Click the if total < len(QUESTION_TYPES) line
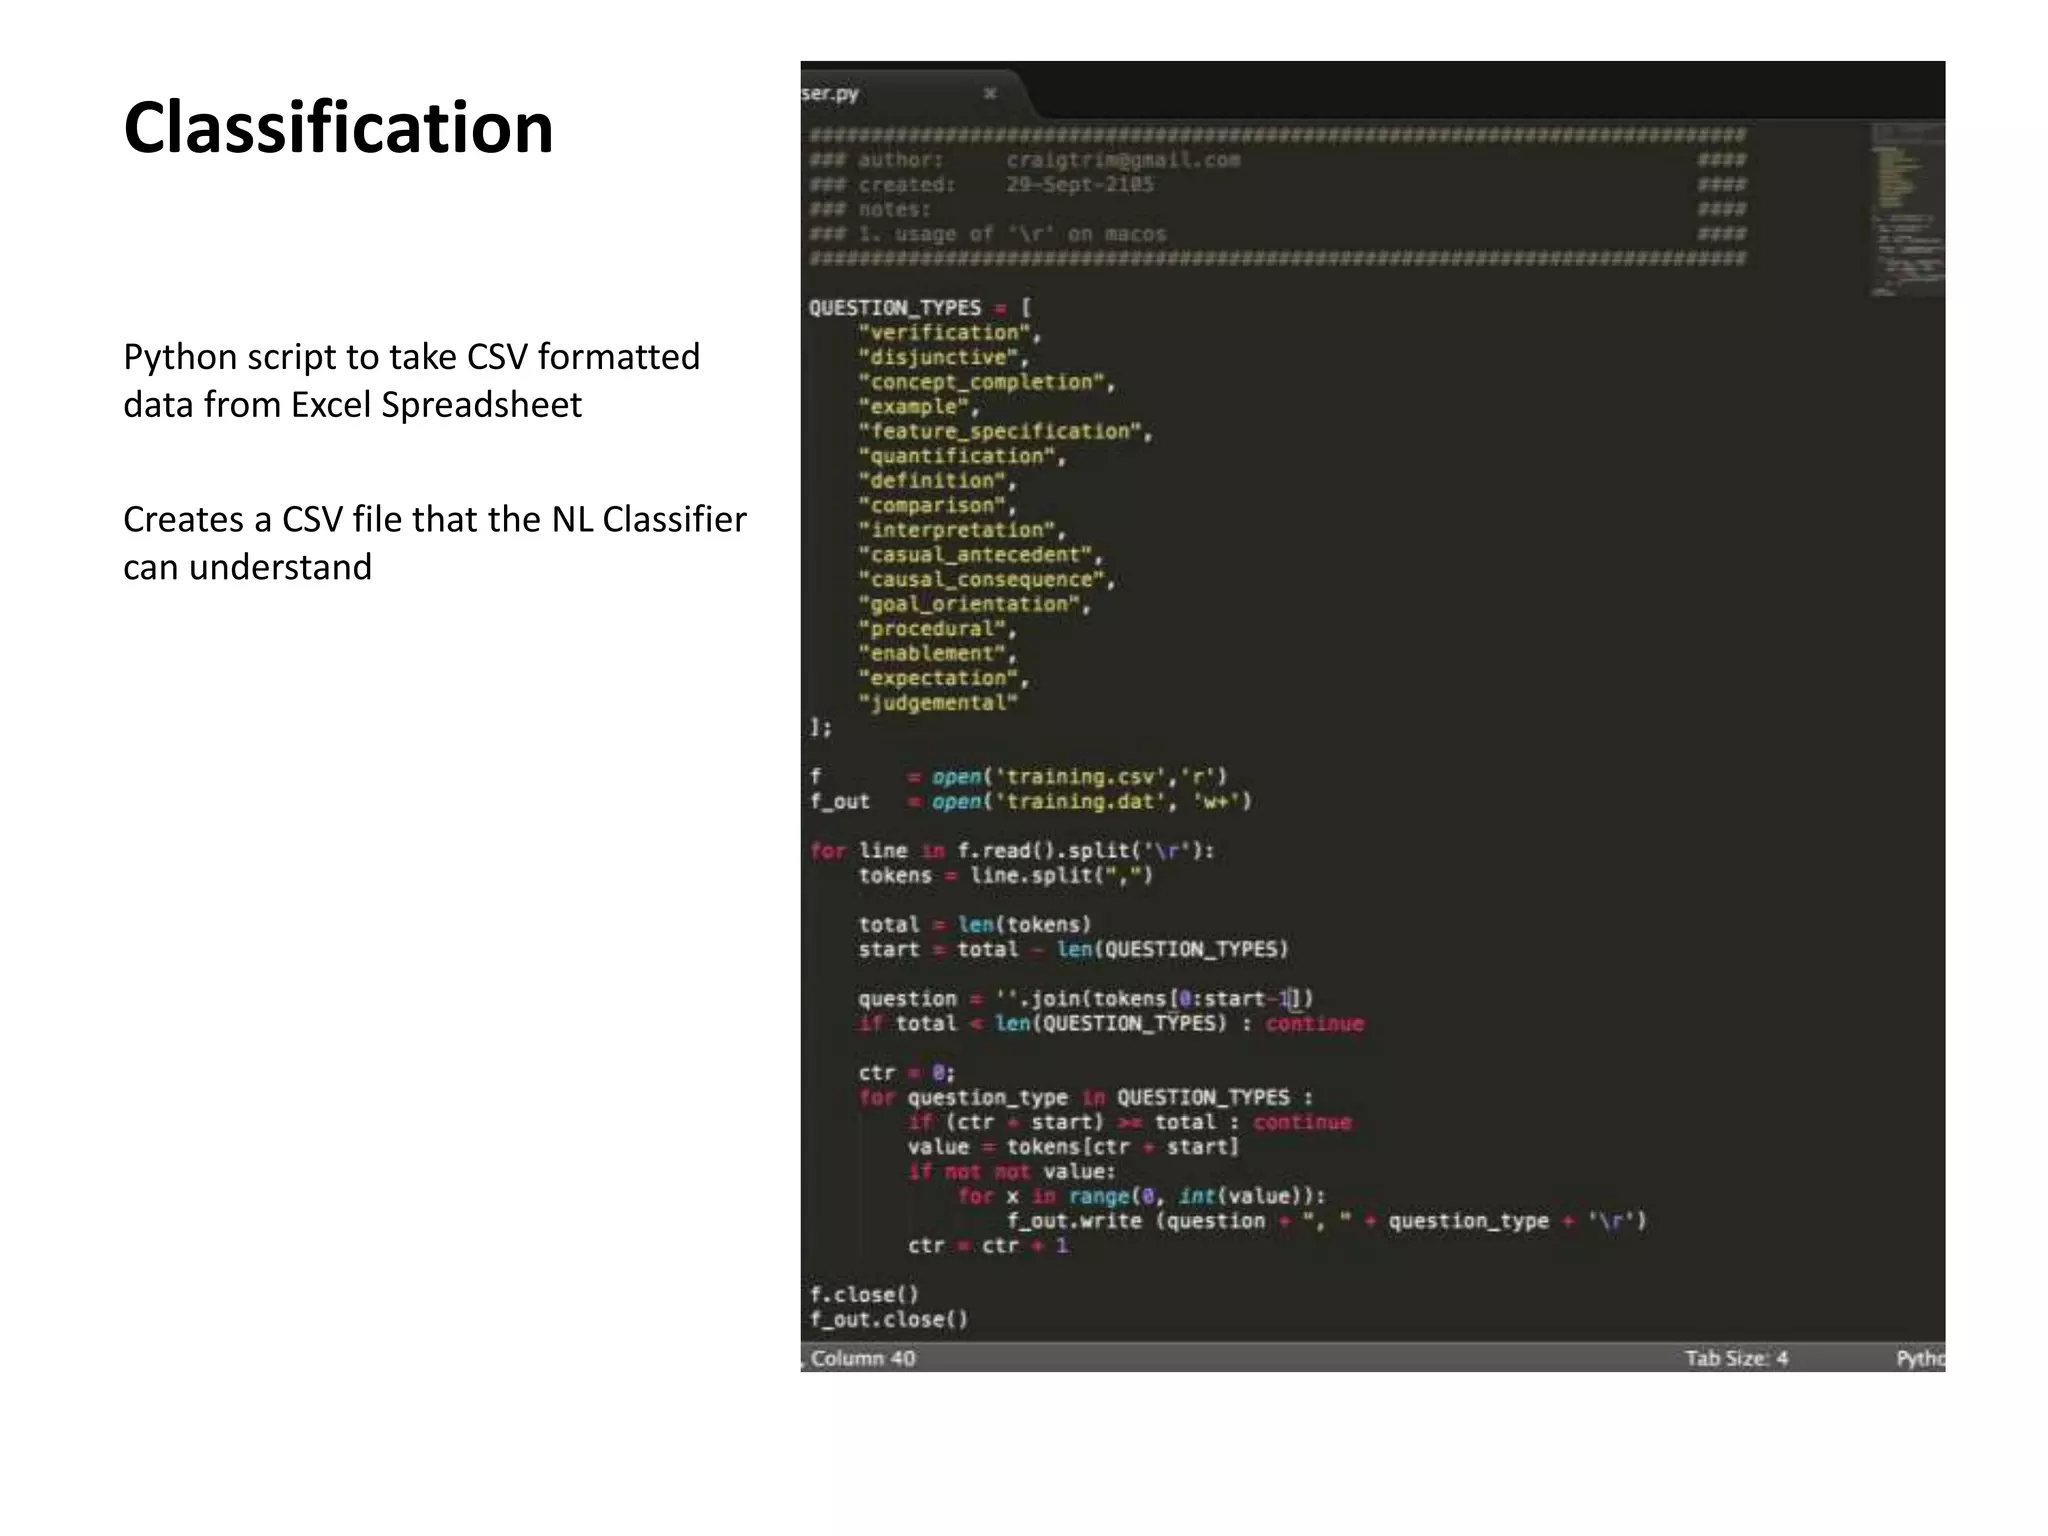Screen dimensions: 2048x1536 point(1110,1024)
